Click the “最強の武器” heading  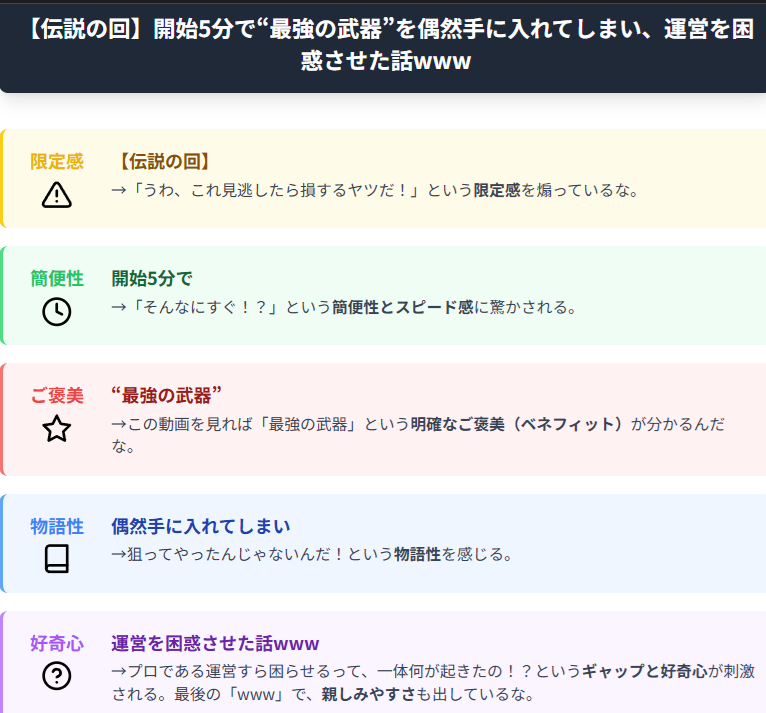(x=166, y=396)
